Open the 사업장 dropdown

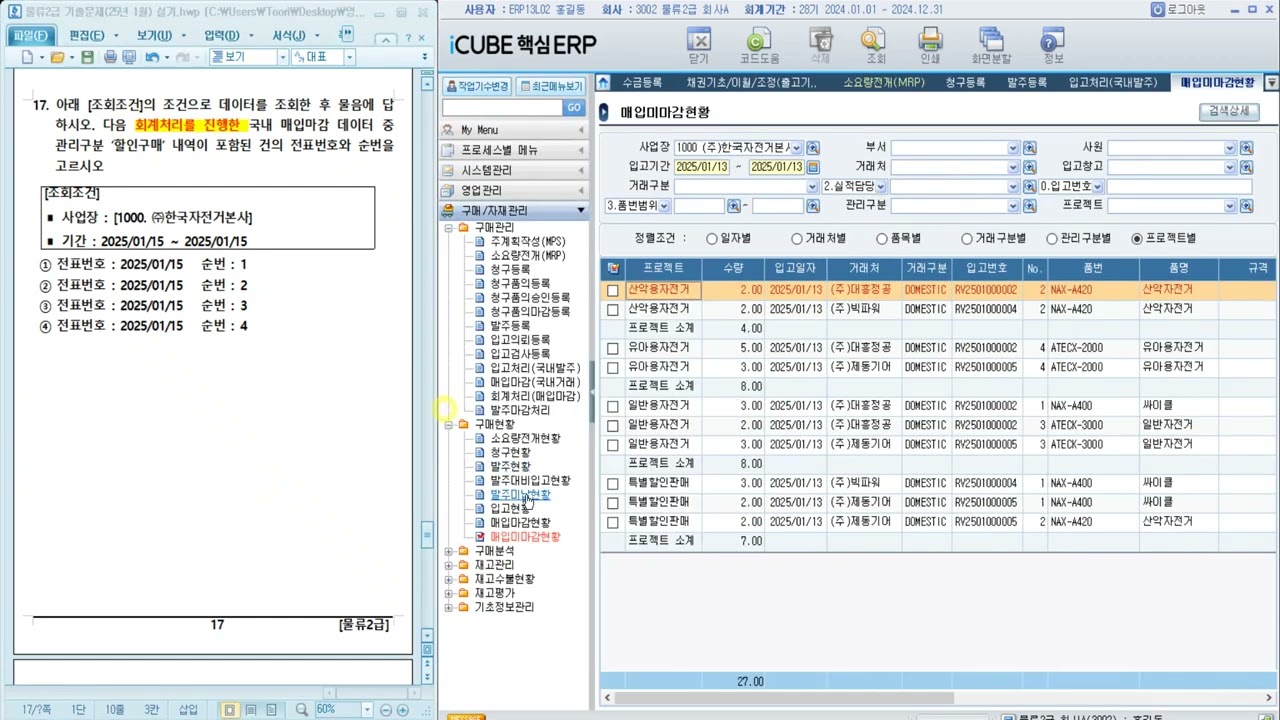tap(797, 148)
